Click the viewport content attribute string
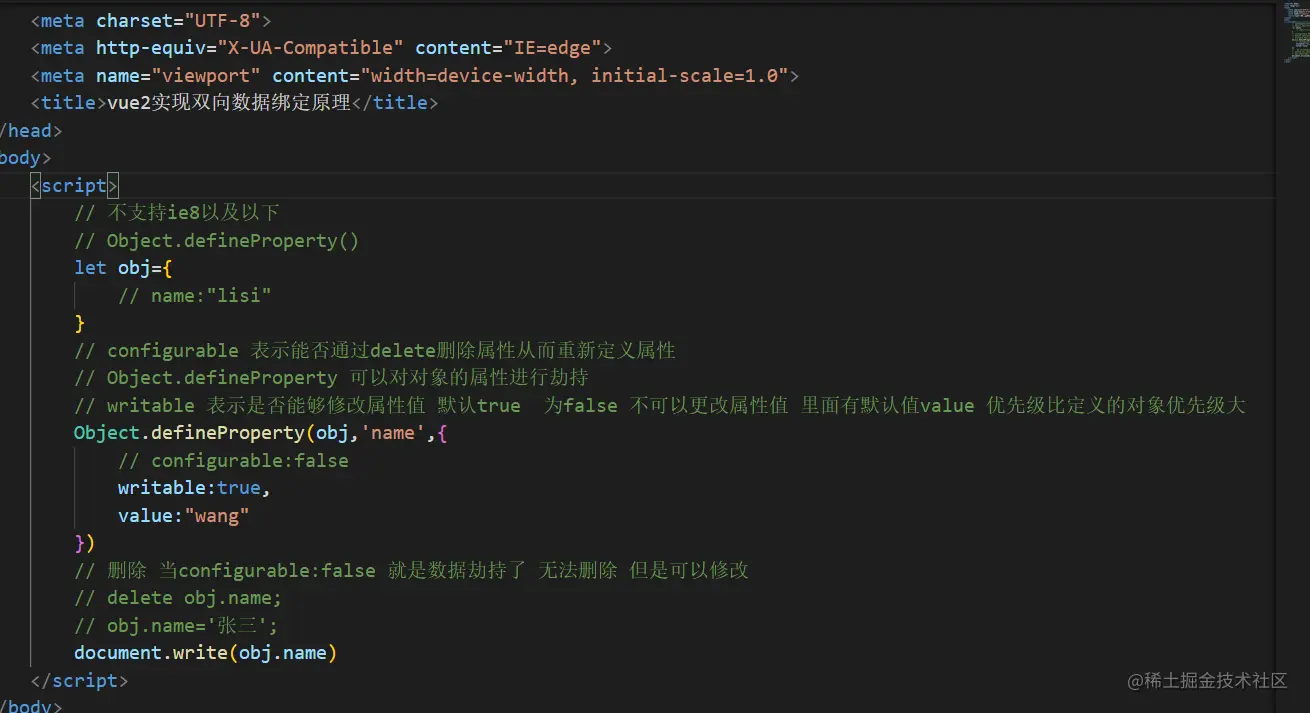This screenshot has width=1310, height=713. click(x=574, y=76)
